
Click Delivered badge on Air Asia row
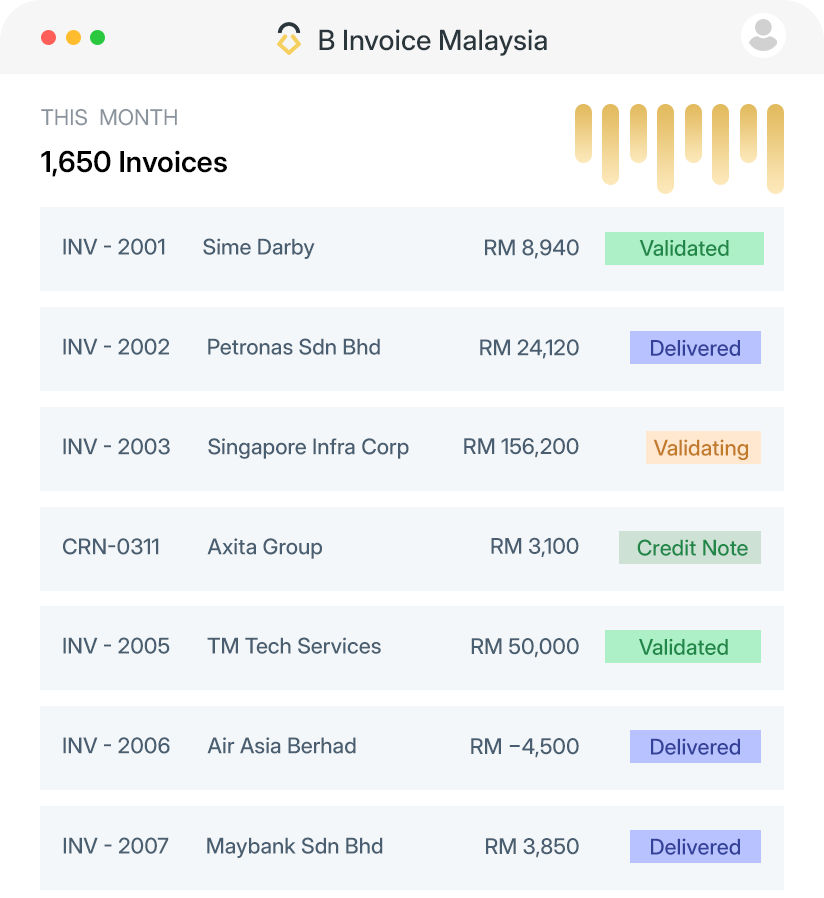695,747
